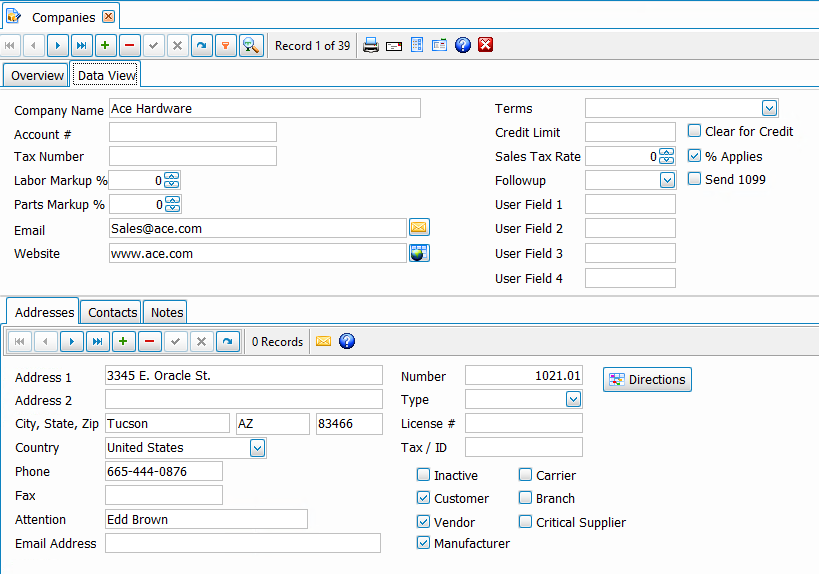Open the filter funnel tool
The height and width of the screenshot is (574, 819).
[226, 45]
